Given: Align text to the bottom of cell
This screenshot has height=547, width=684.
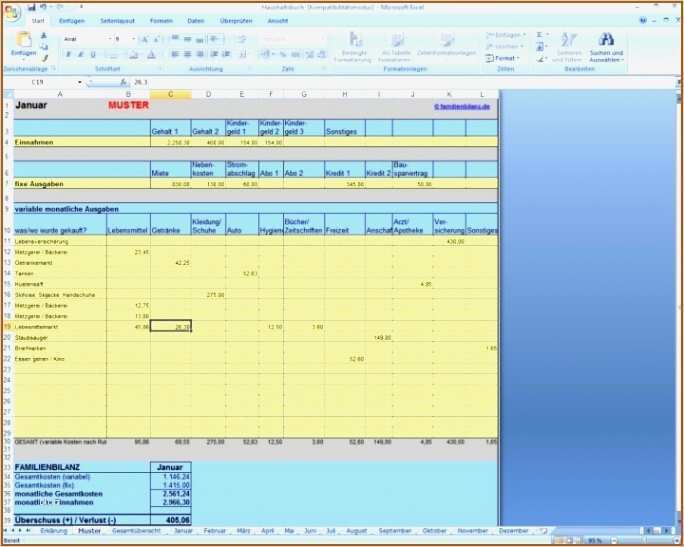Looking at the screenshot, I should (200, 39).
